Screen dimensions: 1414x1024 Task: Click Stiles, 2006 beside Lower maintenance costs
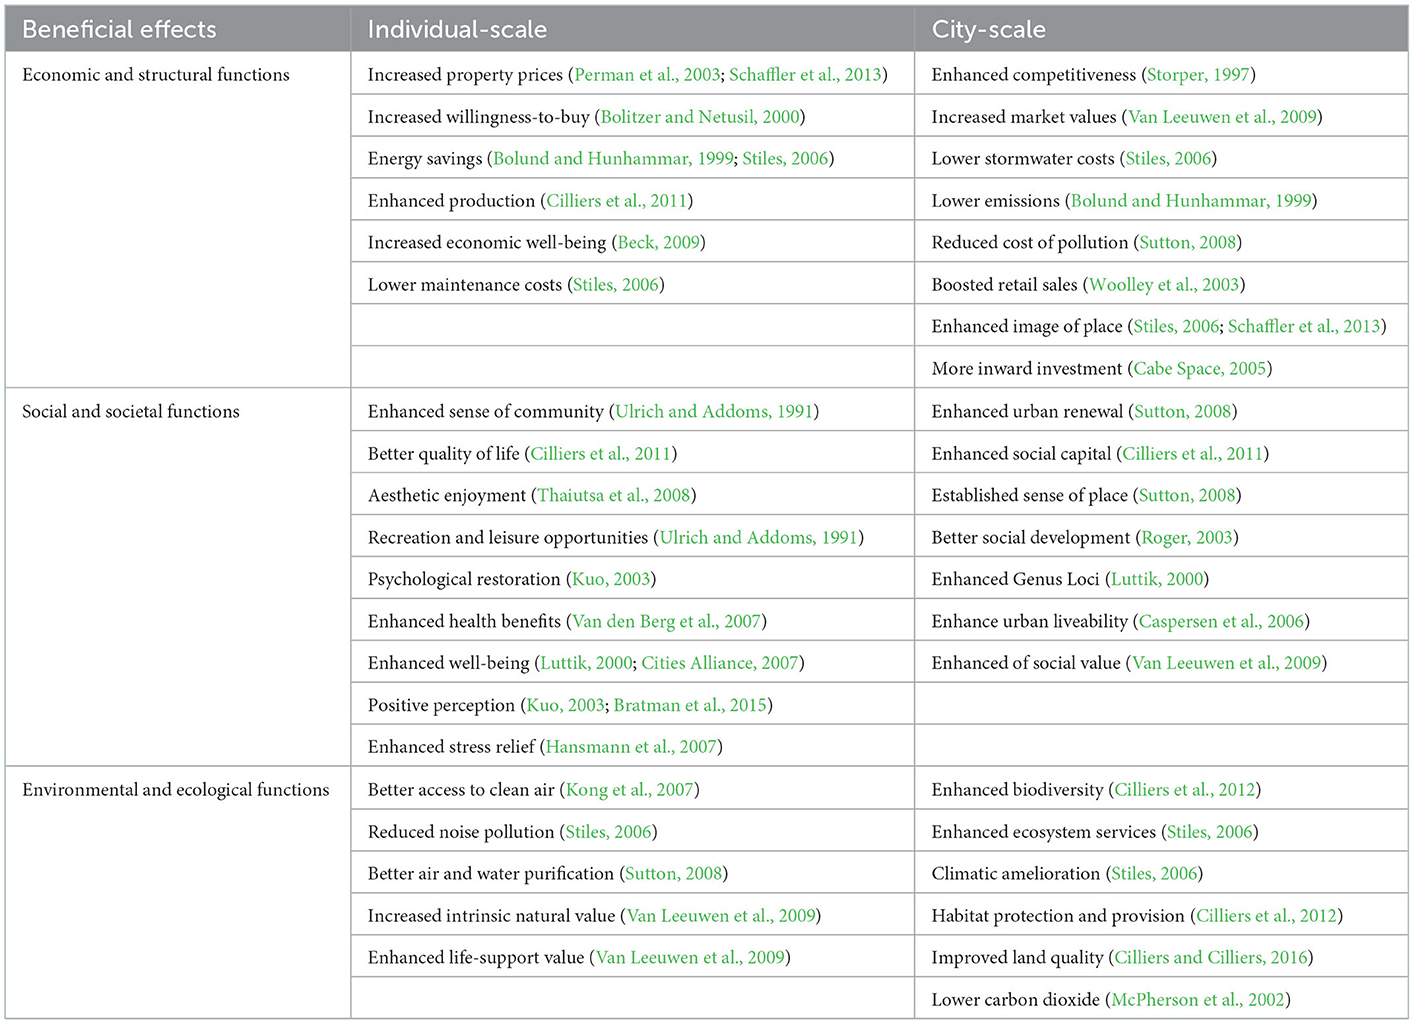click(616, 285)
